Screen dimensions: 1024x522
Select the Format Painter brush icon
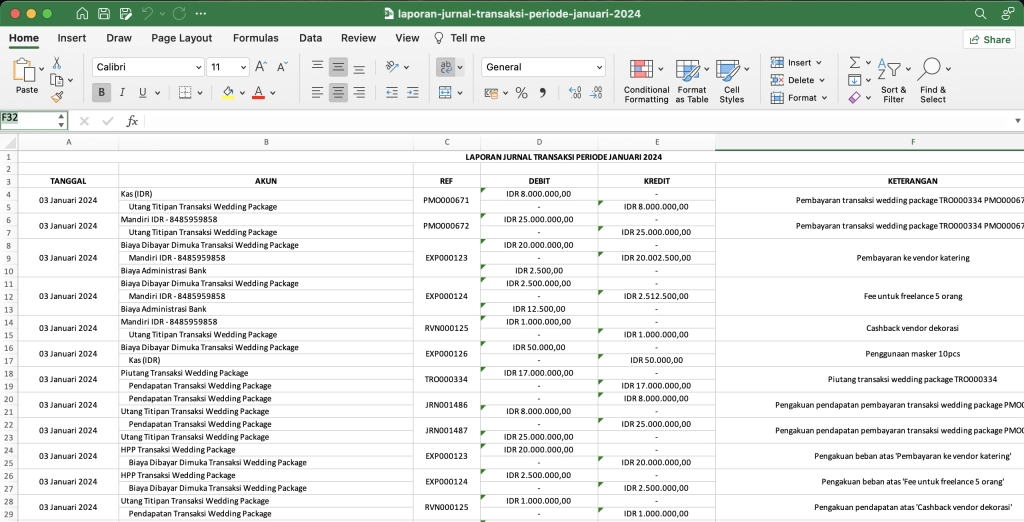pos(57,97)
